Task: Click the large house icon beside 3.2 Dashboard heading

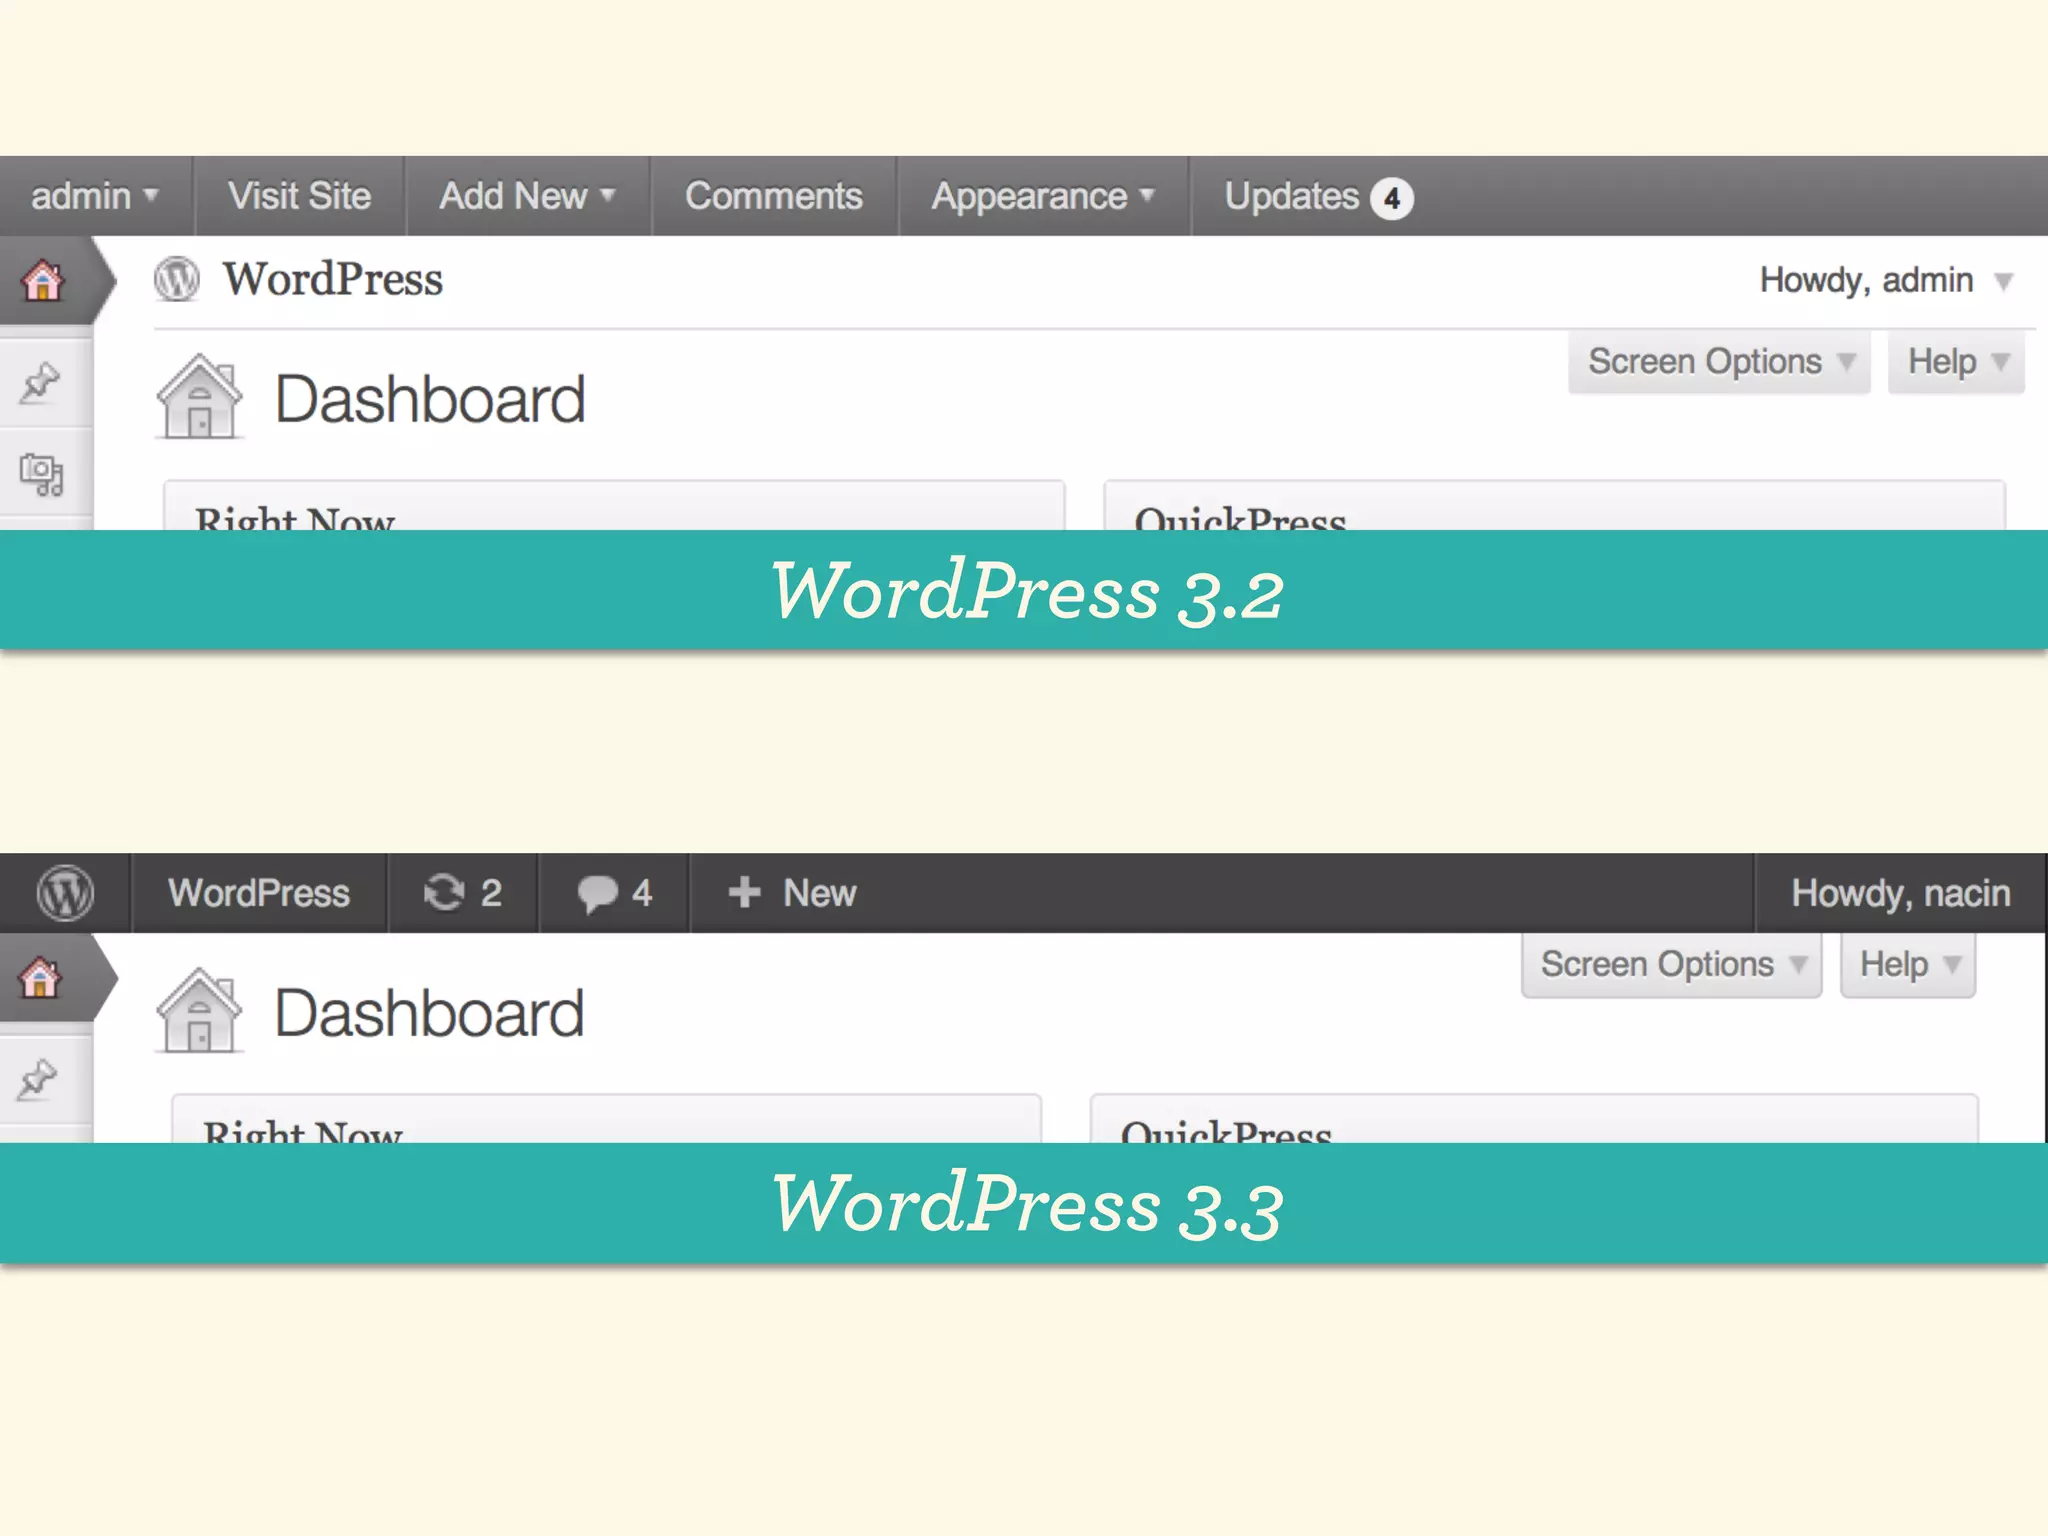Action: pyautogui.click(x=199, y=397)
